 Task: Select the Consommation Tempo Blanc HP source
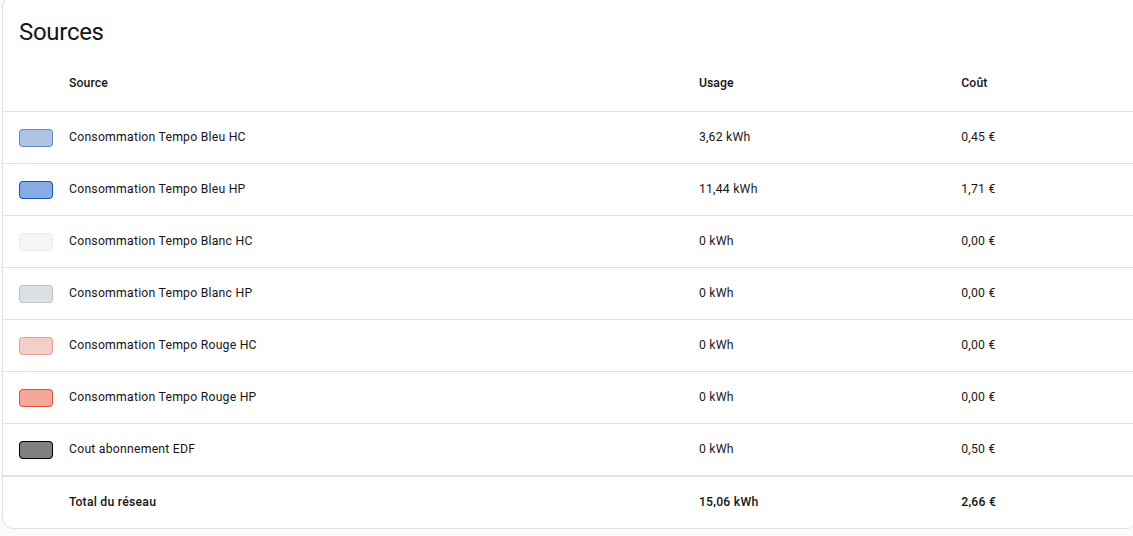160,293
